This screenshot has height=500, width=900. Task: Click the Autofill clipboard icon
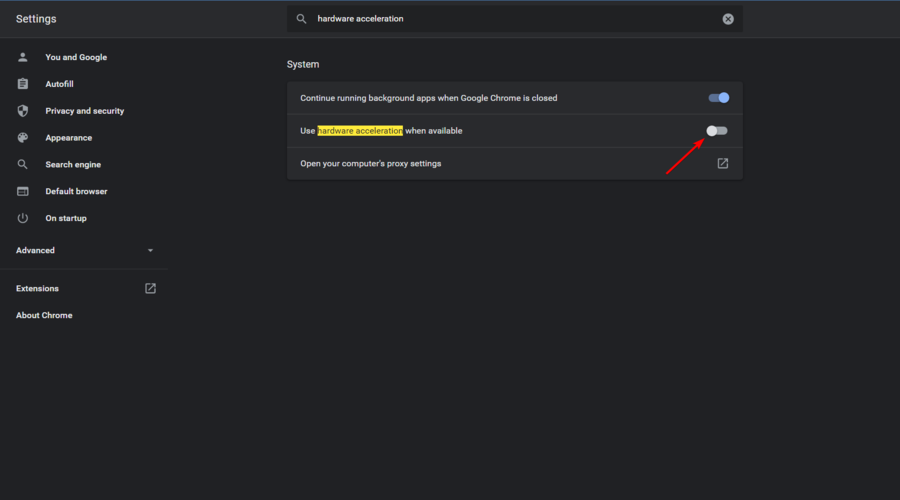pyautogui.click(x=23, y=84)
